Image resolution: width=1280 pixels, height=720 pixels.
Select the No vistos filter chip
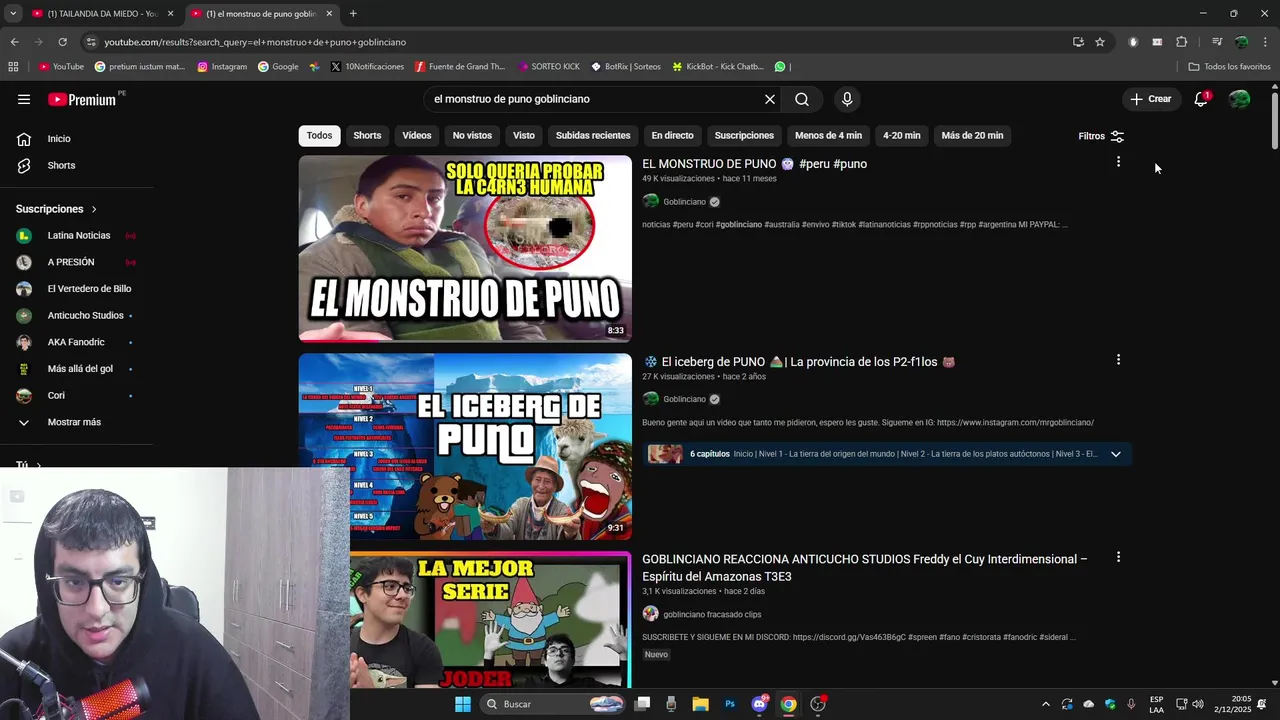pos(472,136)
